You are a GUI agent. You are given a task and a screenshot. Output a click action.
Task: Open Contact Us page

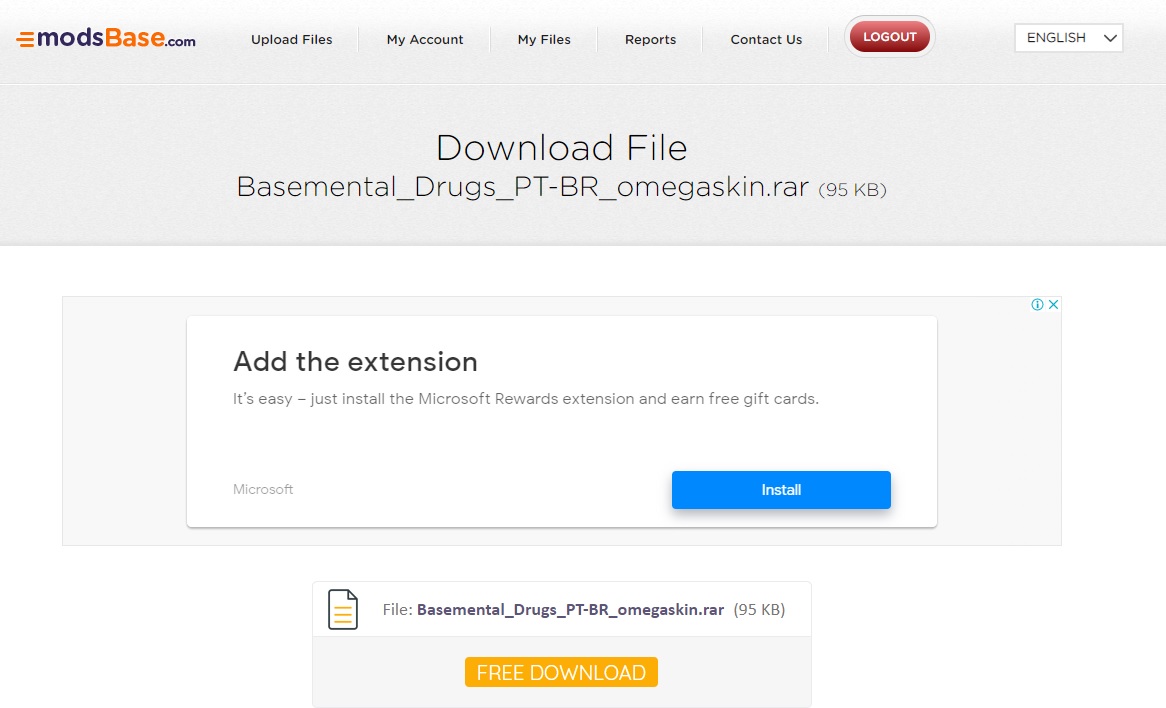[x=766, y=39]
